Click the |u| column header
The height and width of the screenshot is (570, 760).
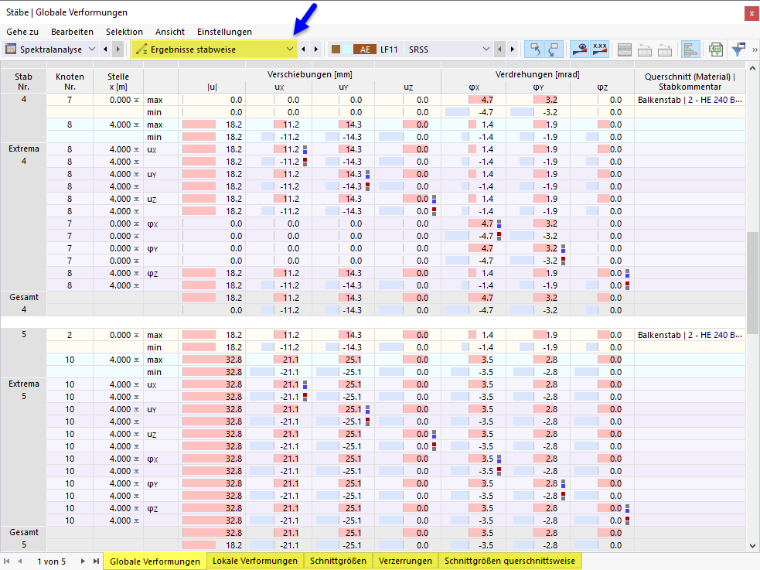coord(212,87)
